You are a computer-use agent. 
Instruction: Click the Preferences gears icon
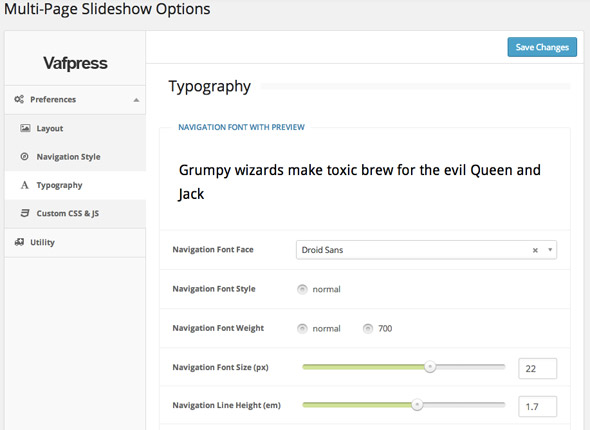(19, 99)
